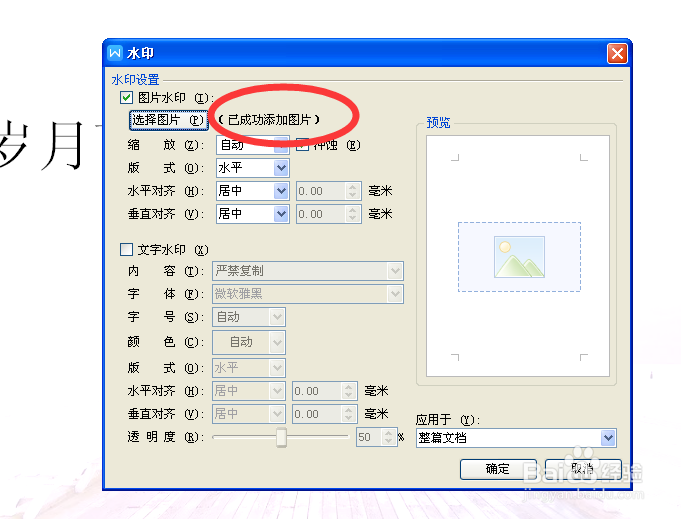Open the 应用于 dropdown showing 整篇文档

click(x=516, y=438)
